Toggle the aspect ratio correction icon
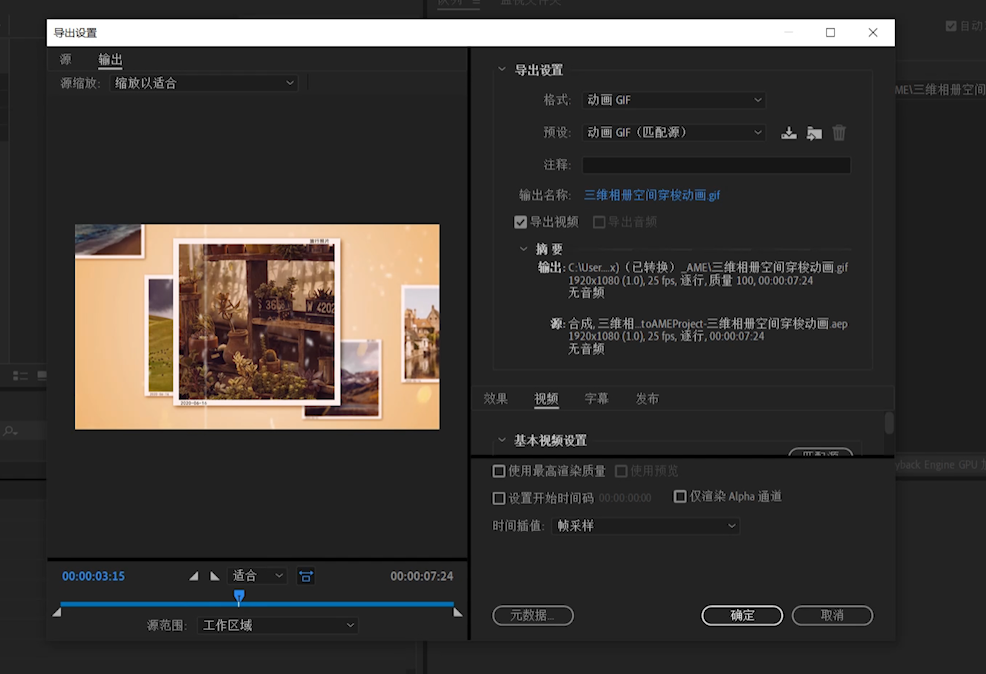Viewport: 986px width, 674px height. (x=306, y=576)
